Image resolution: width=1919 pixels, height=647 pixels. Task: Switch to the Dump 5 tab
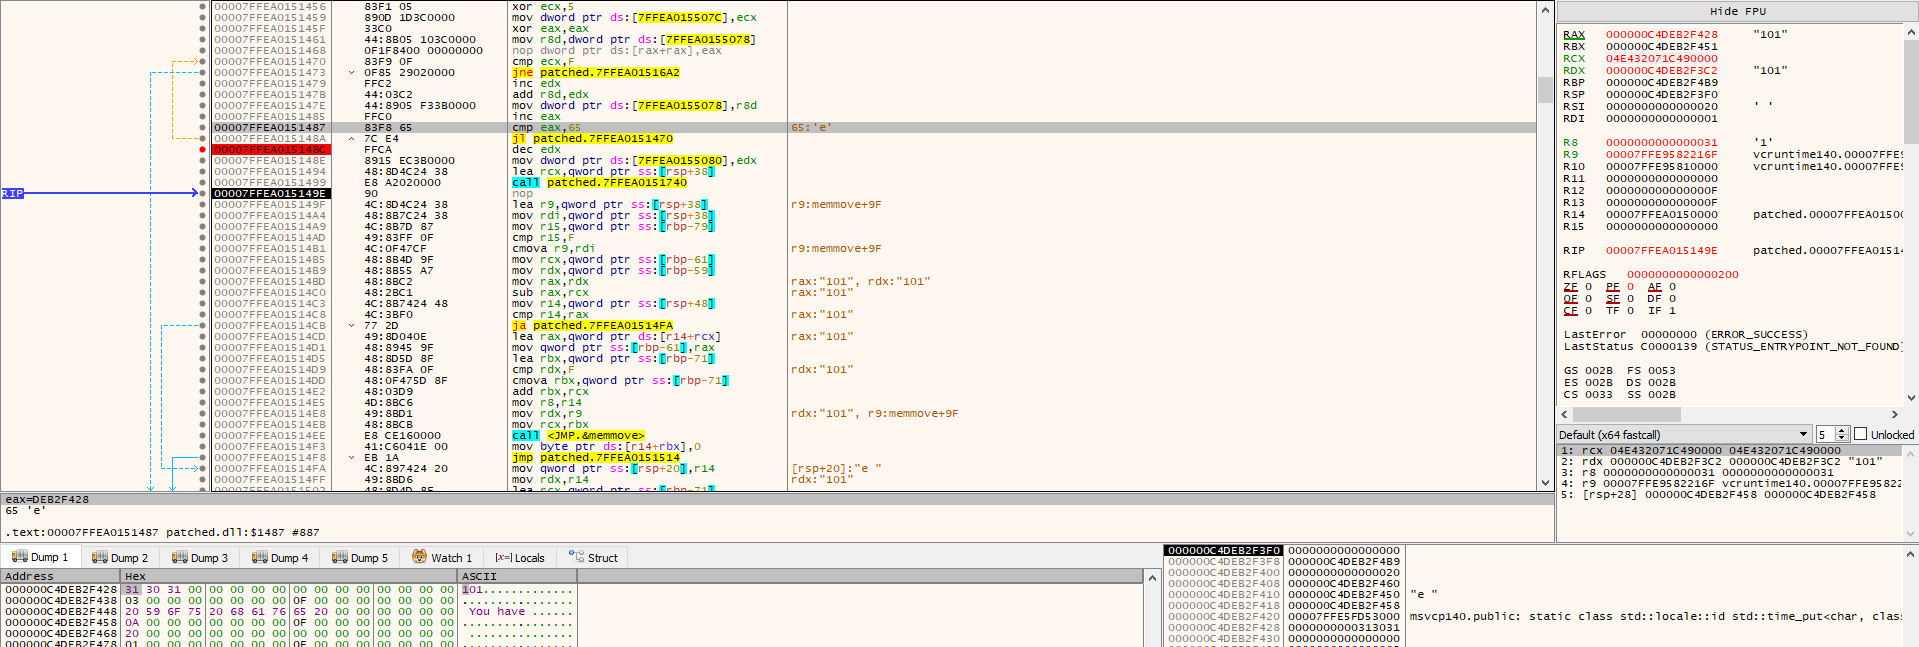(x=360, y=558)
